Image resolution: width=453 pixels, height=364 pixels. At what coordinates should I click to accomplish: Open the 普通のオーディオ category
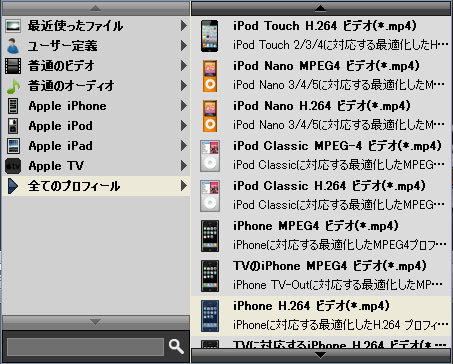96,86
